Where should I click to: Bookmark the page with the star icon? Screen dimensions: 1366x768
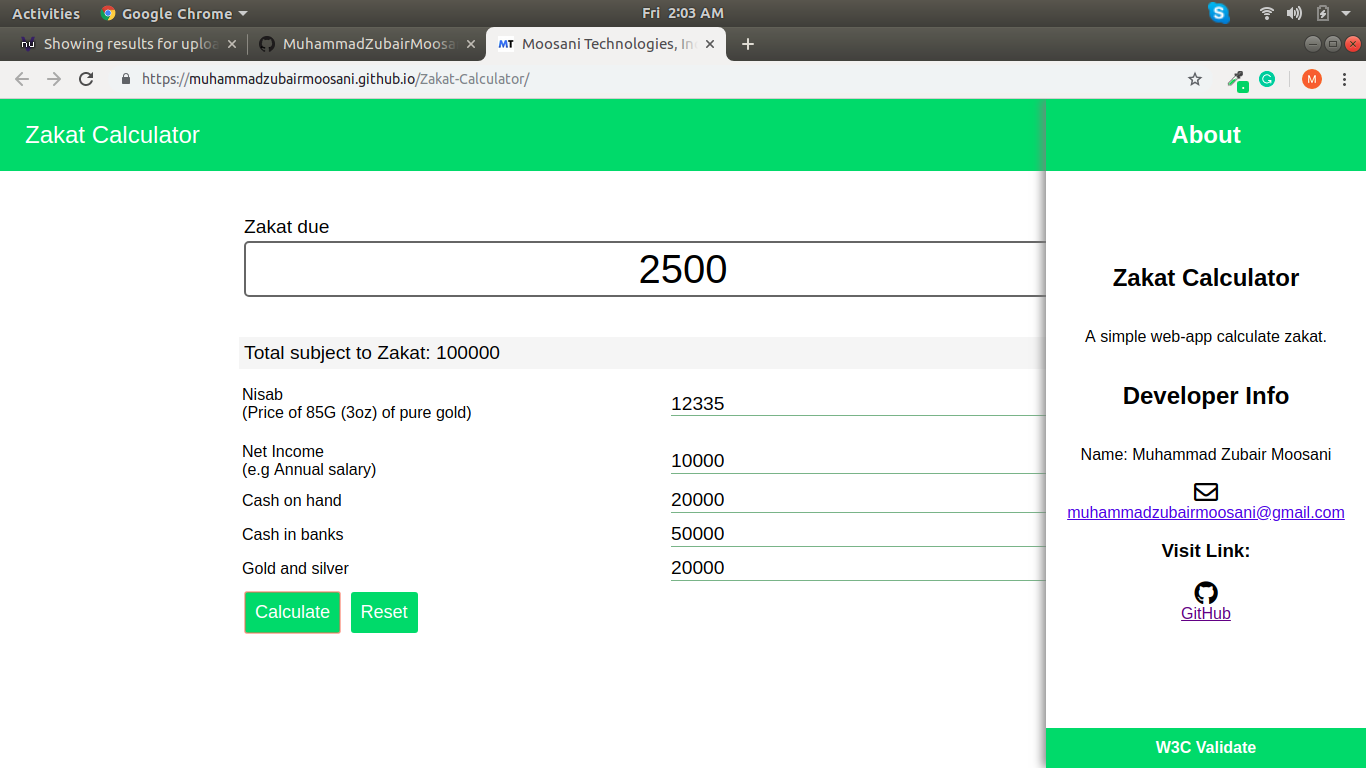pos(1195,78)
